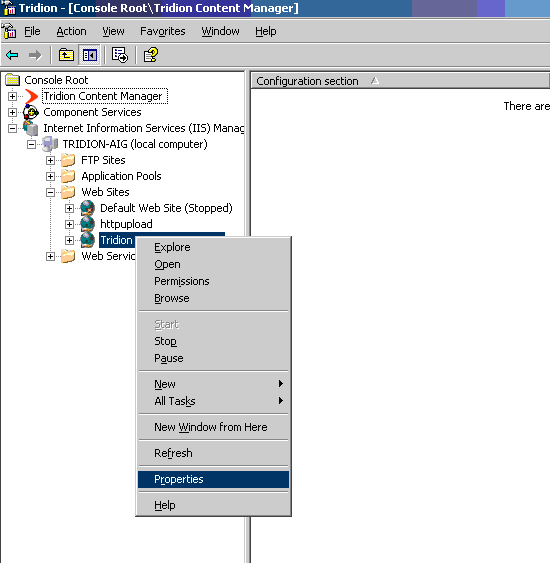The height and width of the screenshot is (563, 550).
Task: Select the httpupload web site
Action: tap(126, 224)
